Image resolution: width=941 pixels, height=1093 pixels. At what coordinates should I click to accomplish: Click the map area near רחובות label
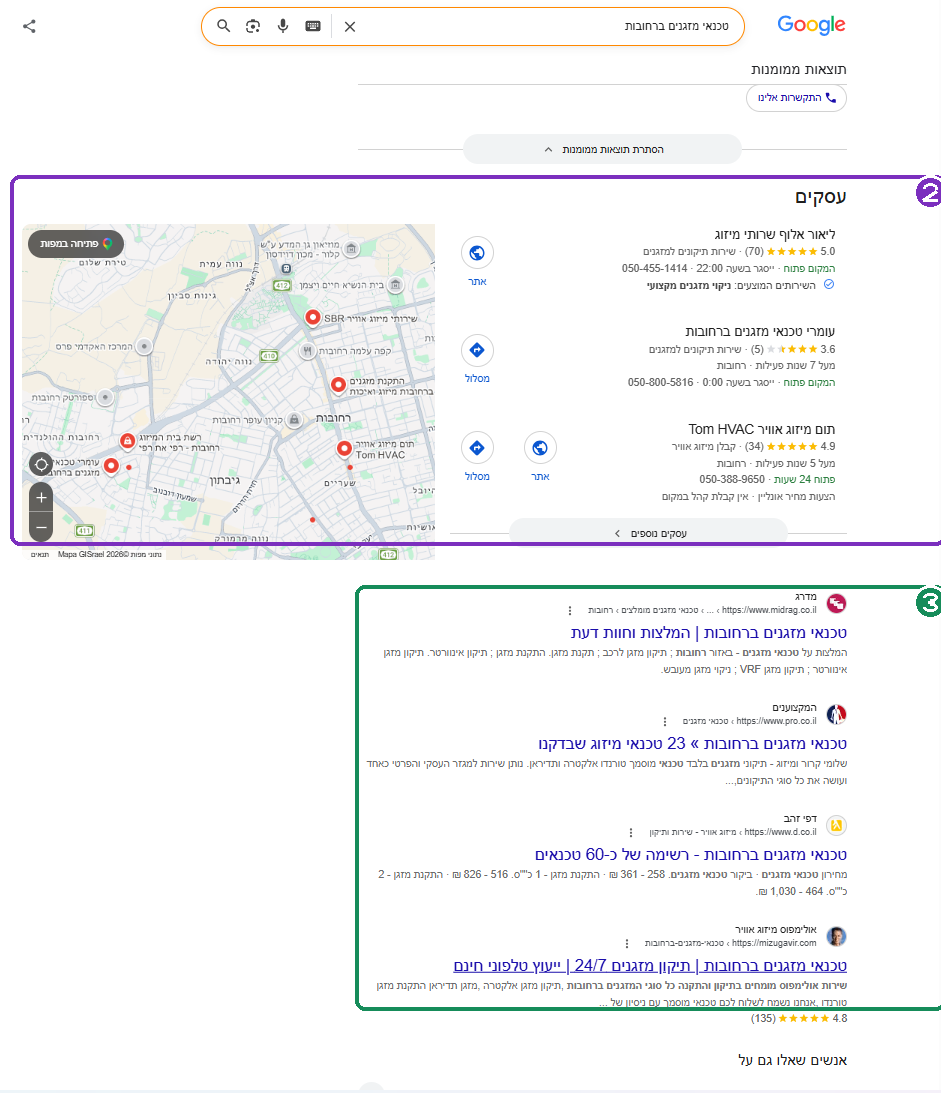333,418
